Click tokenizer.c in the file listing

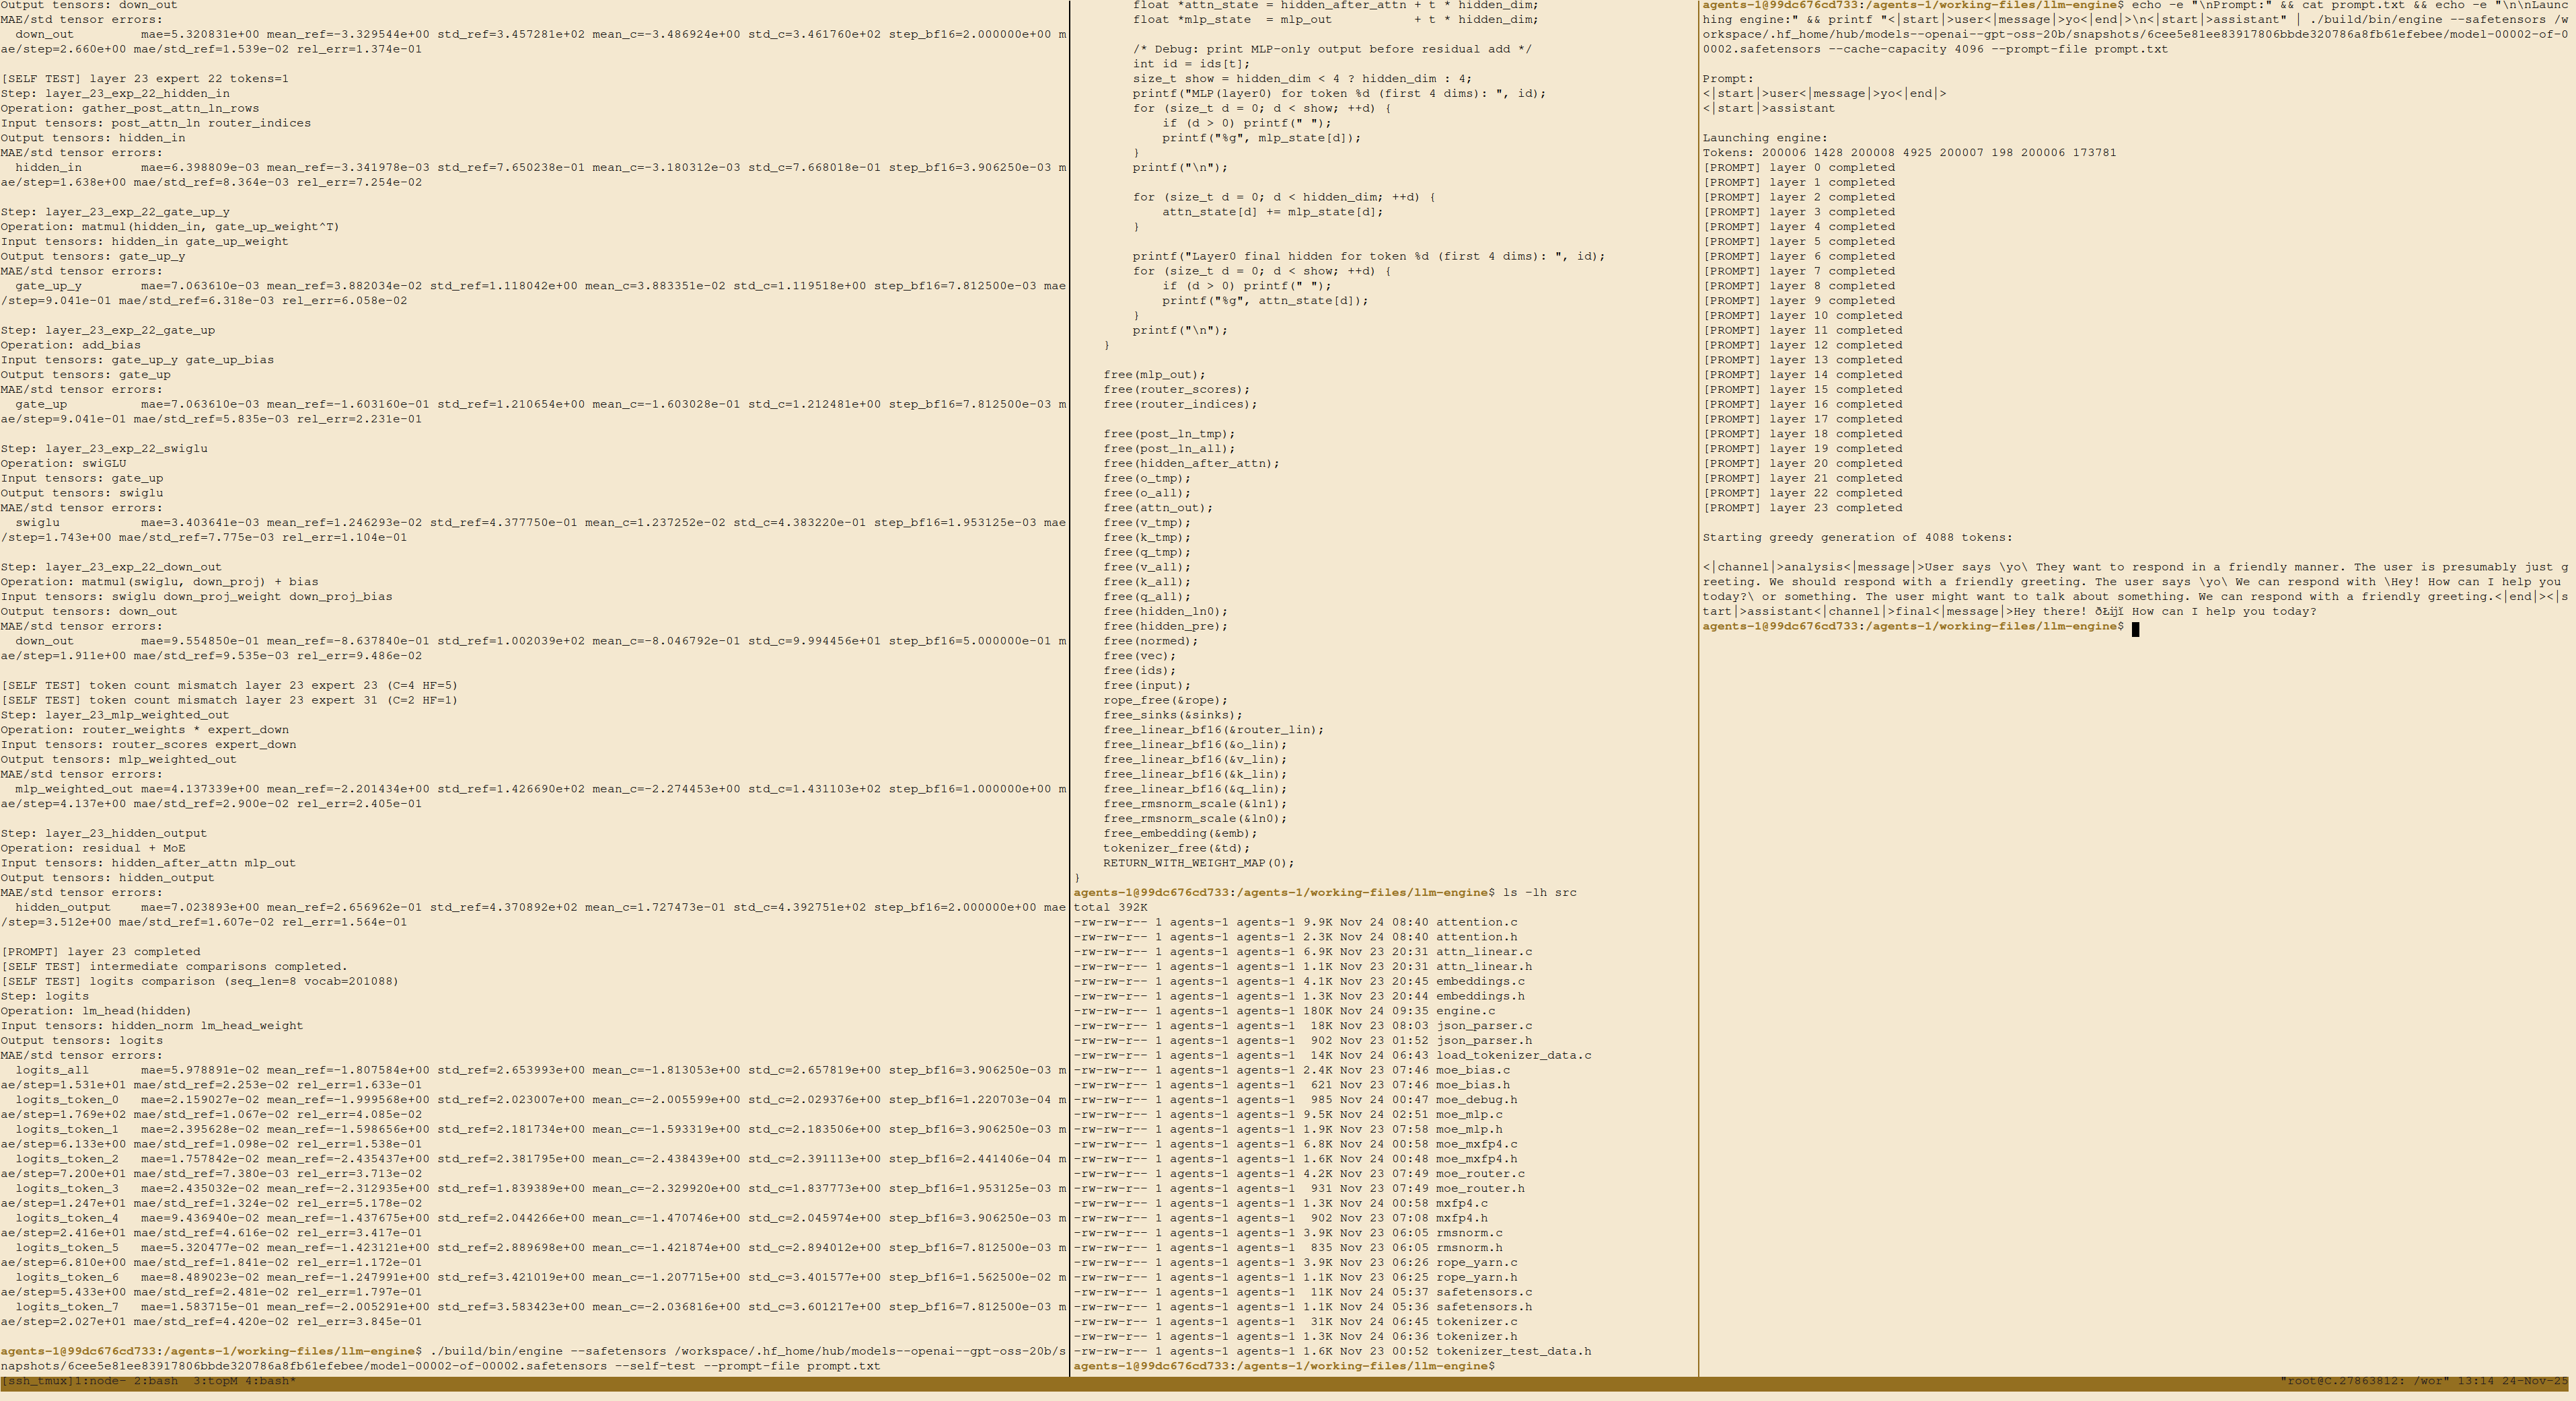click(x=1476, y=1321)
